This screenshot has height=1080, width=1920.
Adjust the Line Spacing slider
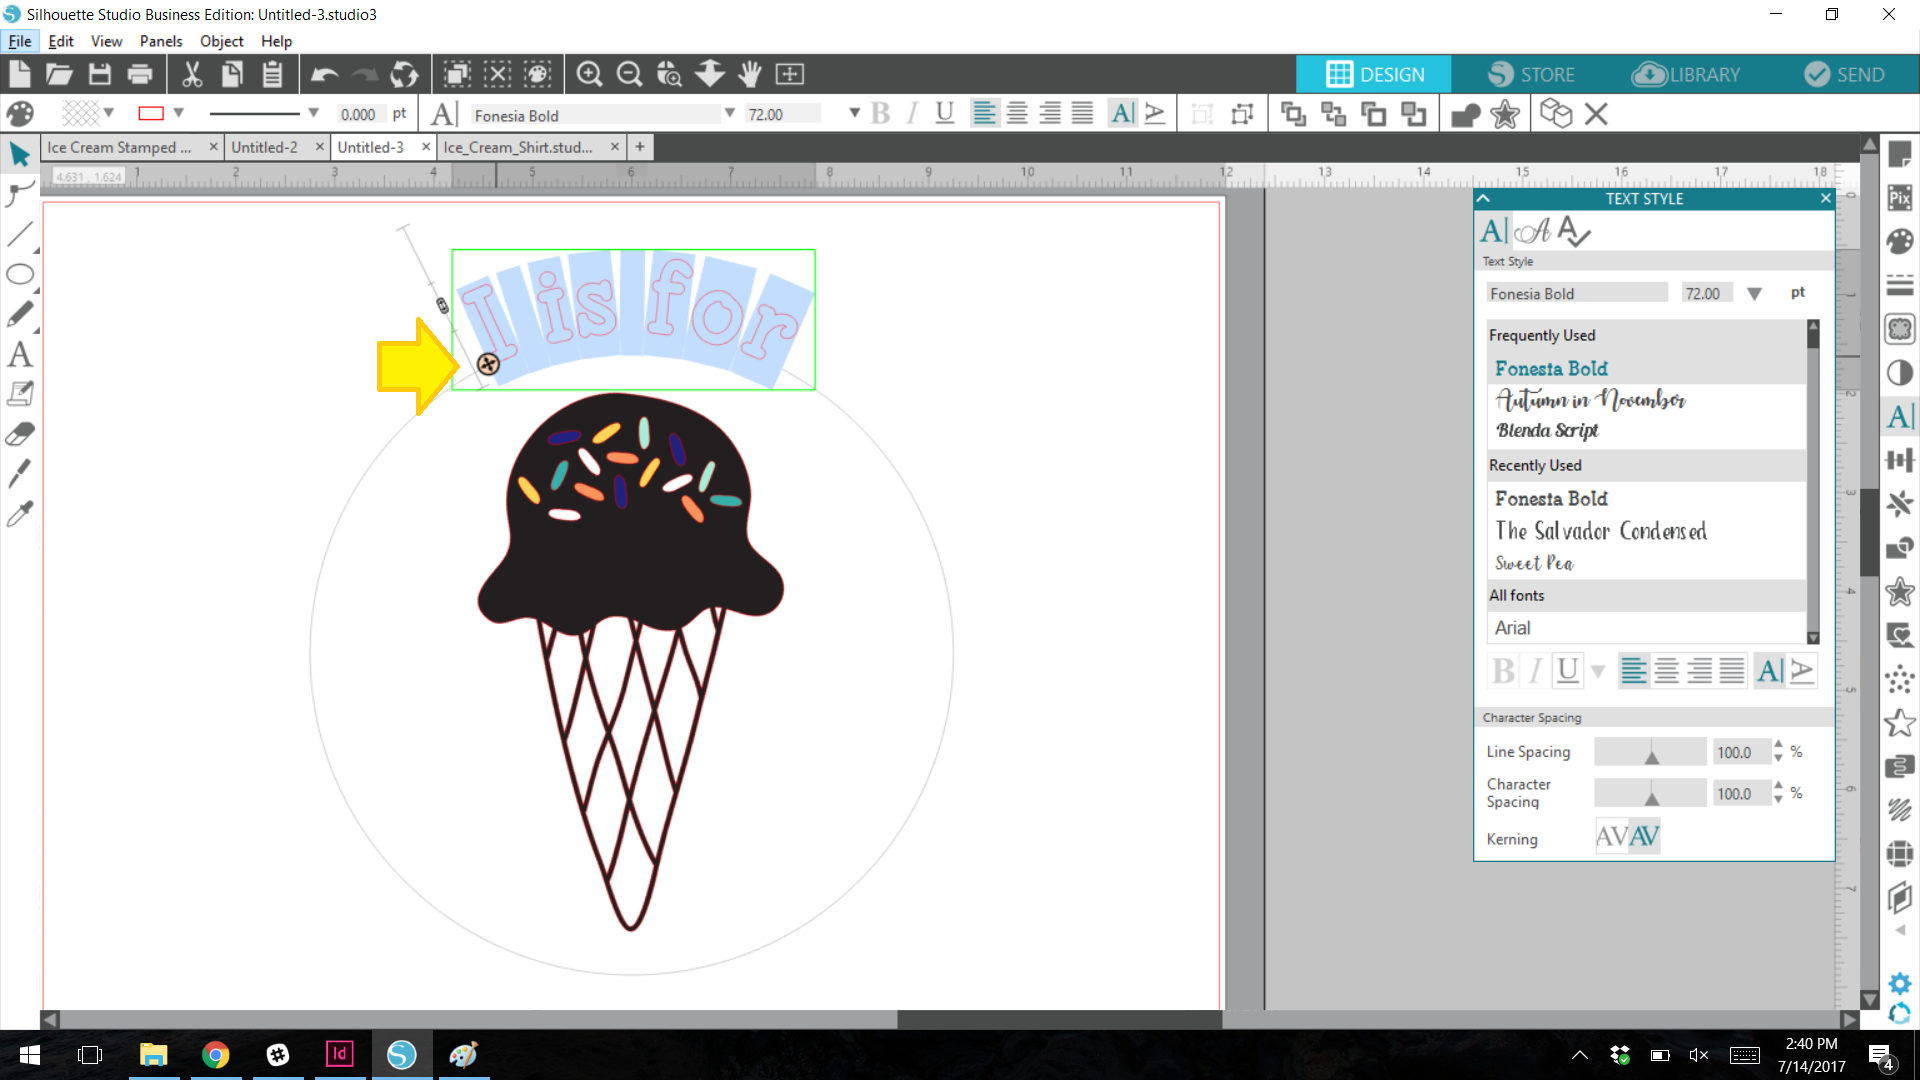click(1651, 753)
